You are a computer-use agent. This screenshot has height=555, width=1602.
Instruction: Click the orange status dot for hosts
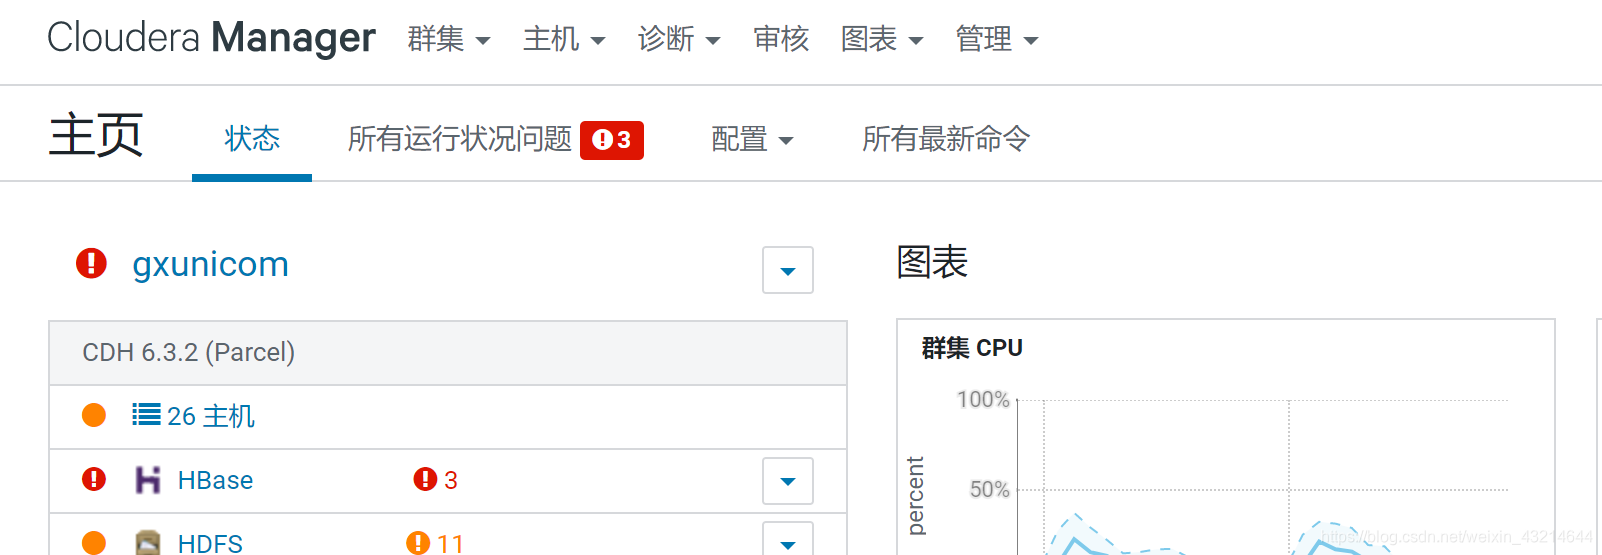[94, 415]
